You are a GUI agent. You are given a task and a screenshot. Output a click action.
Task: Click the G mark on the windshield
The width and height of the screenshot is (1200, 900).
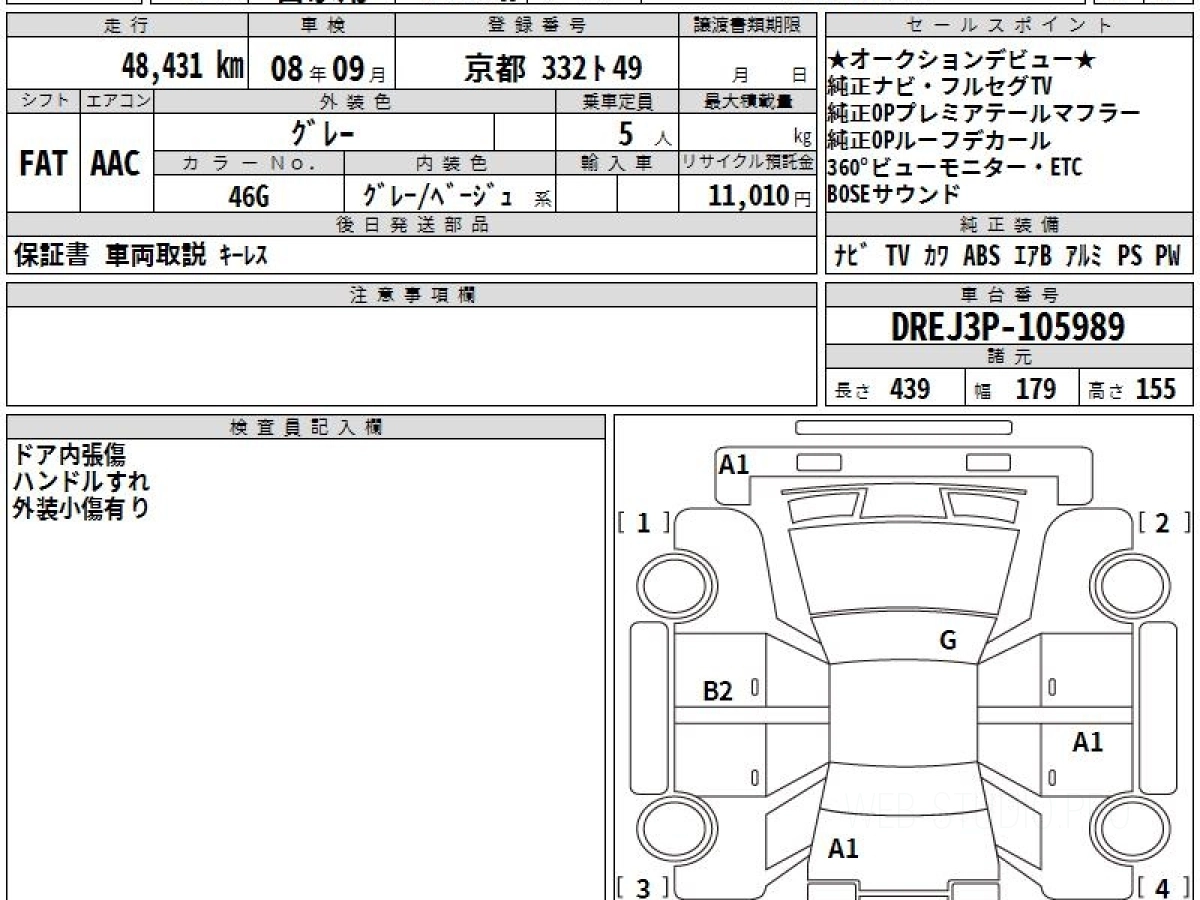[x=948, y=641]
